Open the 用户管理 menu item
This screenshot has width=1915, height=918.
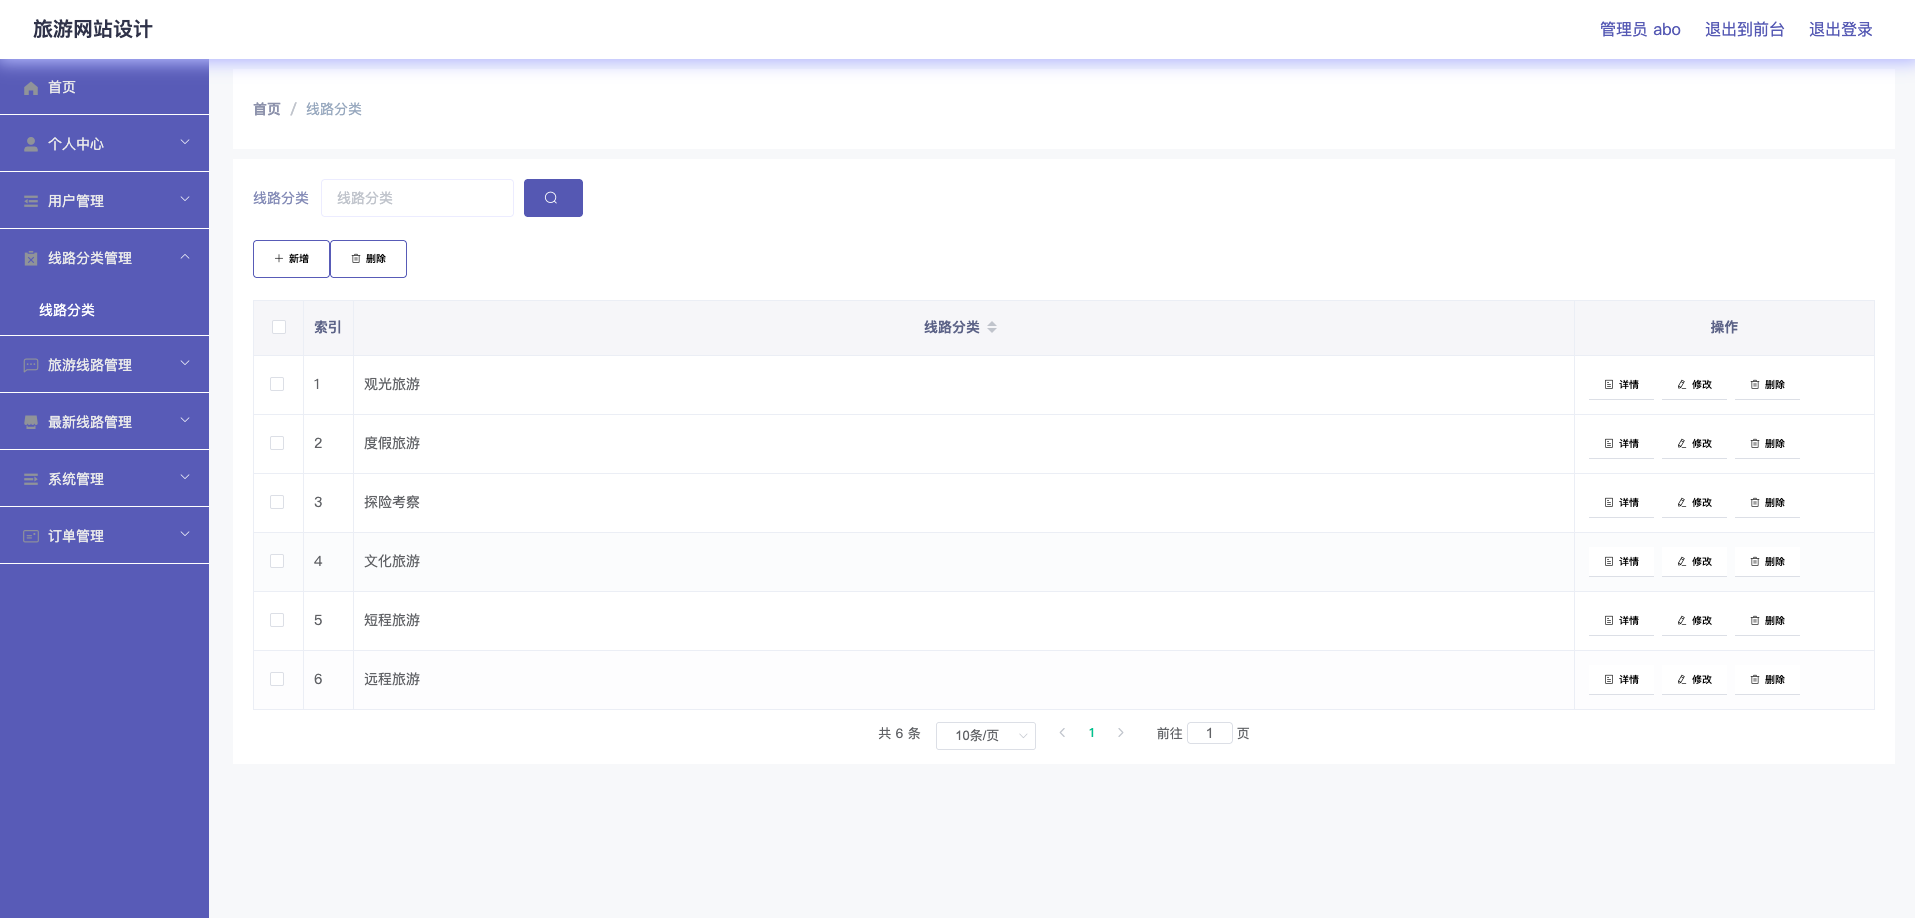tap(104, 201)
